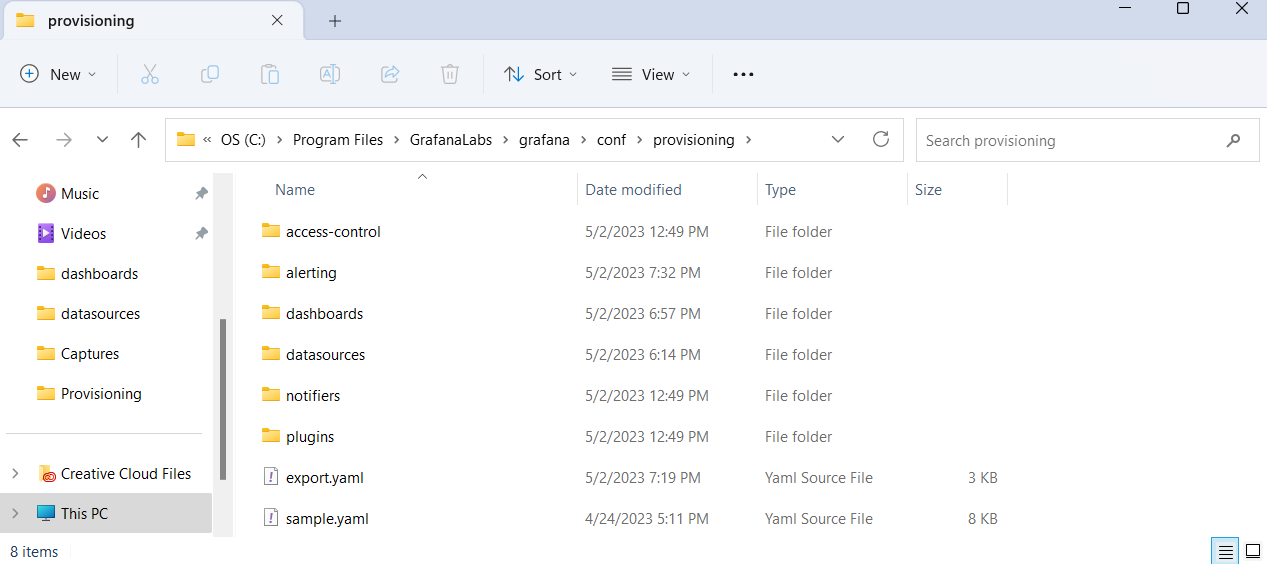Sort by Date modified column header

pos(633,189)
